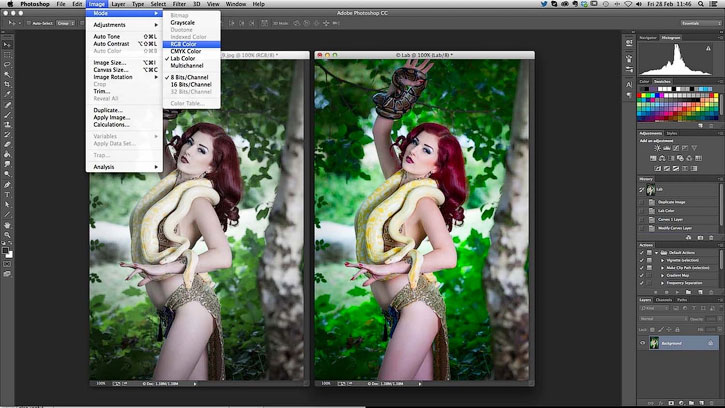725x408 pixels.
Task: Expand the Make Clip Path action
Action: pos(662,268)
